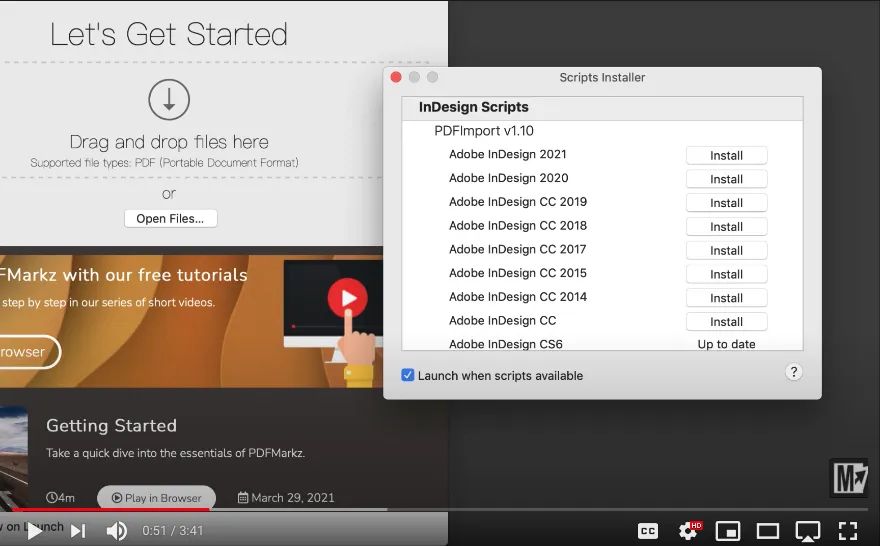Install script for Adobe InDesign CC 2018
Screen dimensions: 880x546
pyautogui.click(x=726, y=227)
